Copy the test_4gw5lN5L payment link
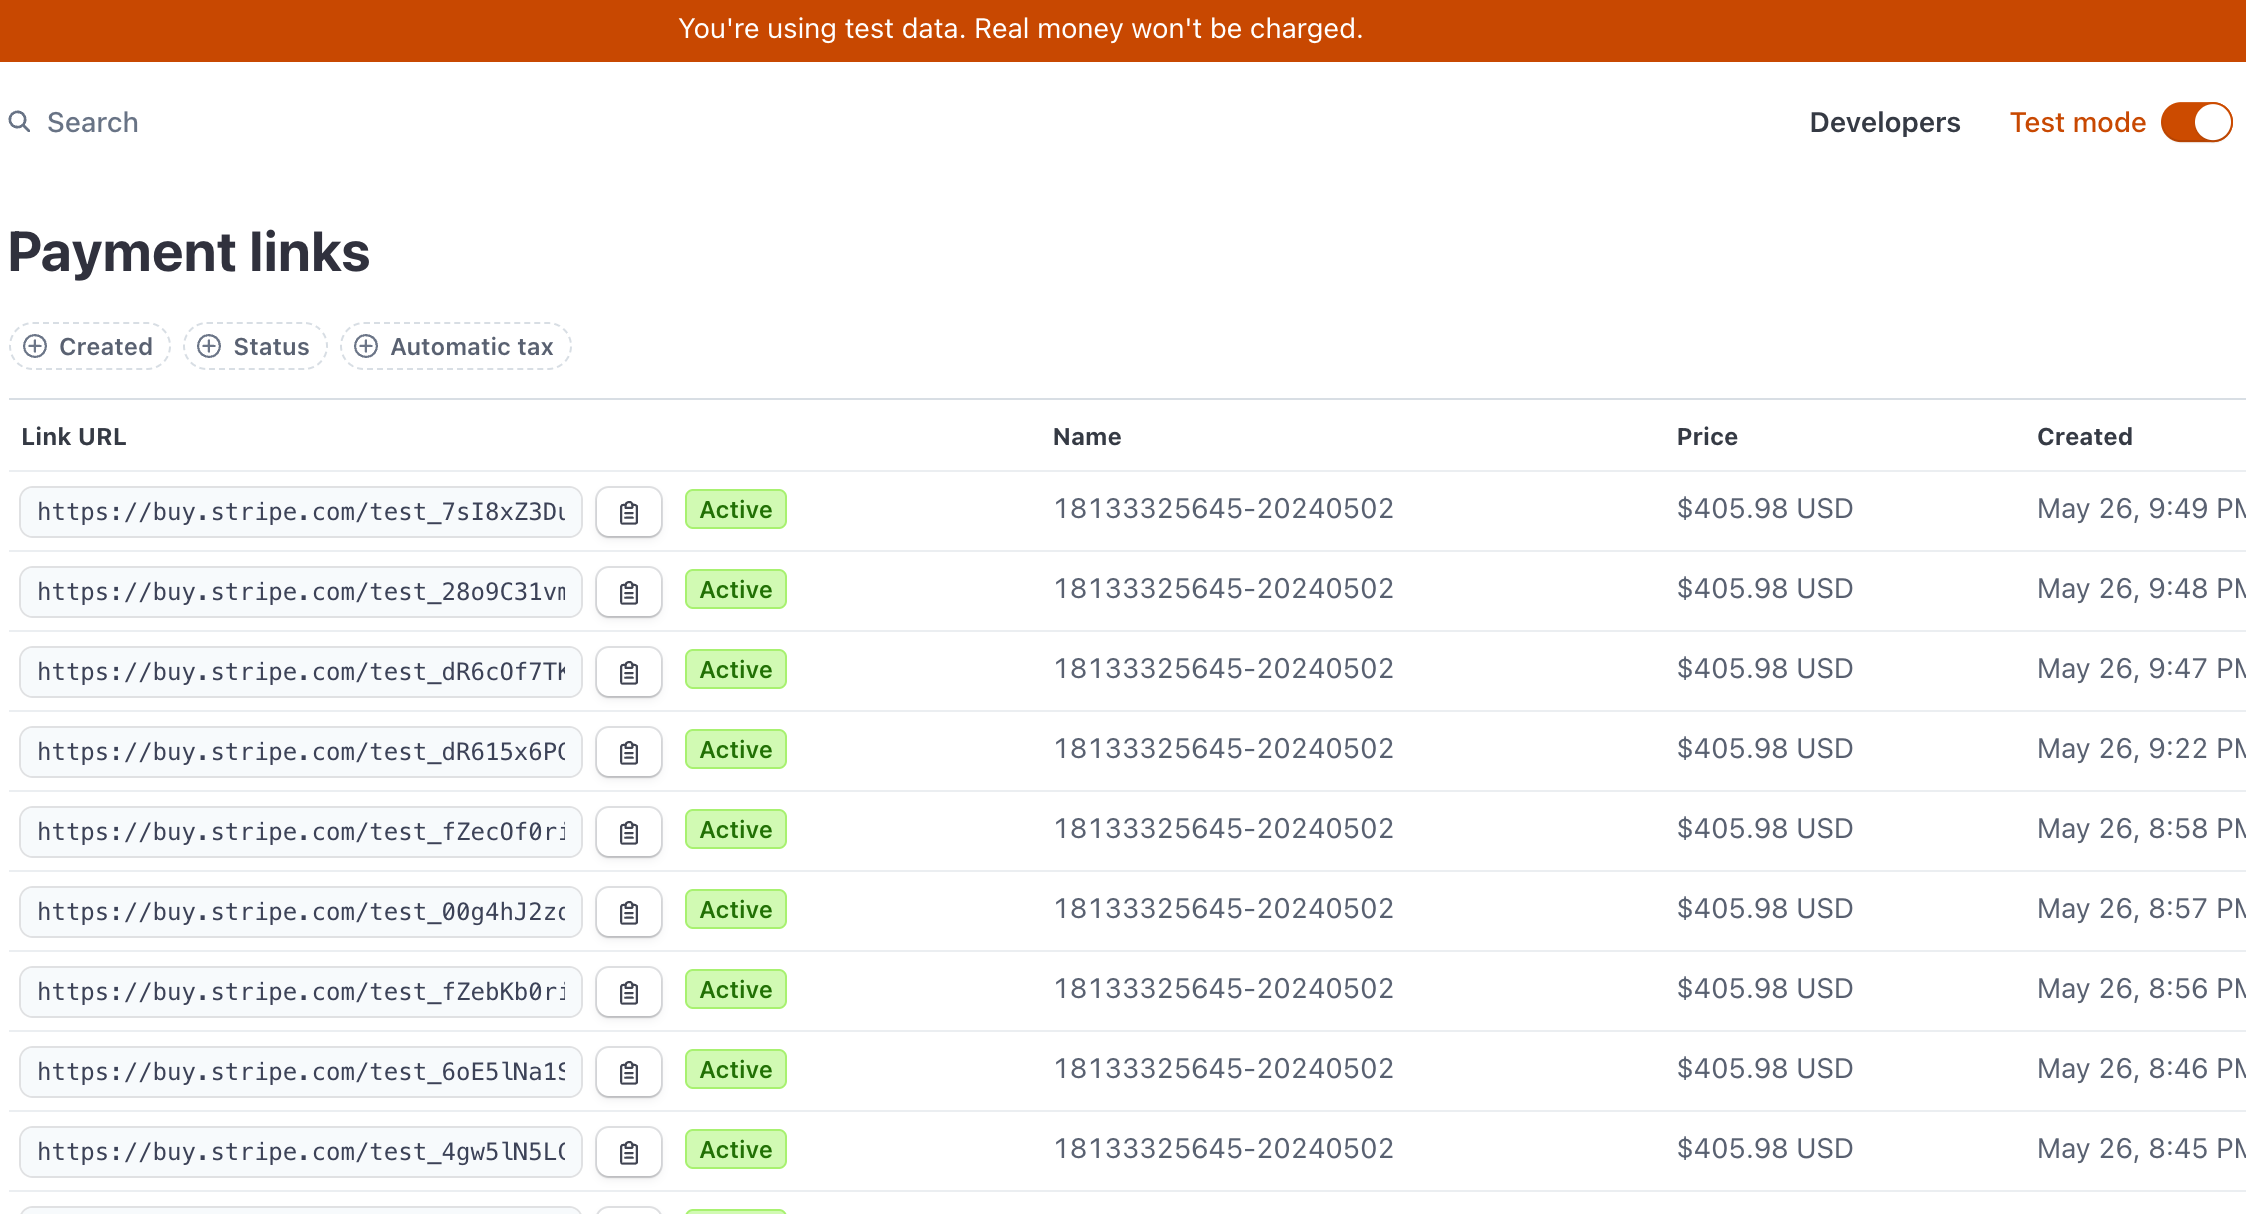Screen dimensions: 2246x1214 point(628,1152)
